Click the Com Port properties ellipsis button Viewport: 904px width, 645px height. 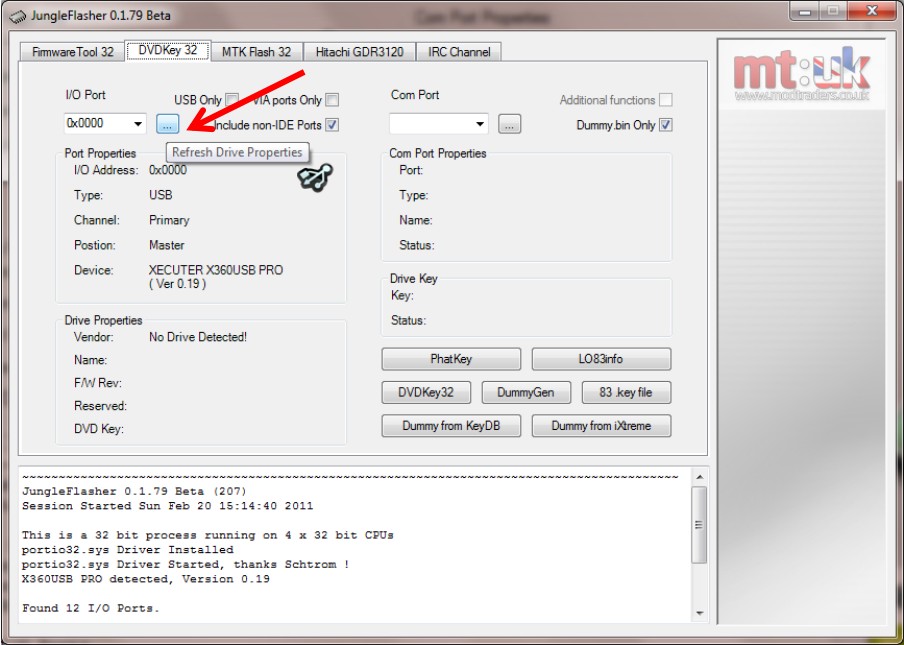point(510,124)
